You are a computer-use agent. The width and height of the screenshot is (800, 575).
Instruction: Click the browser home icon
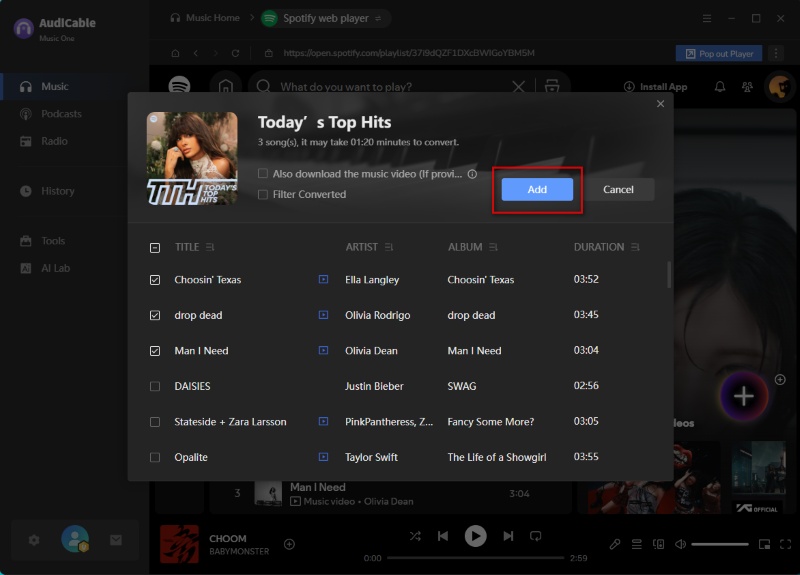176,53
